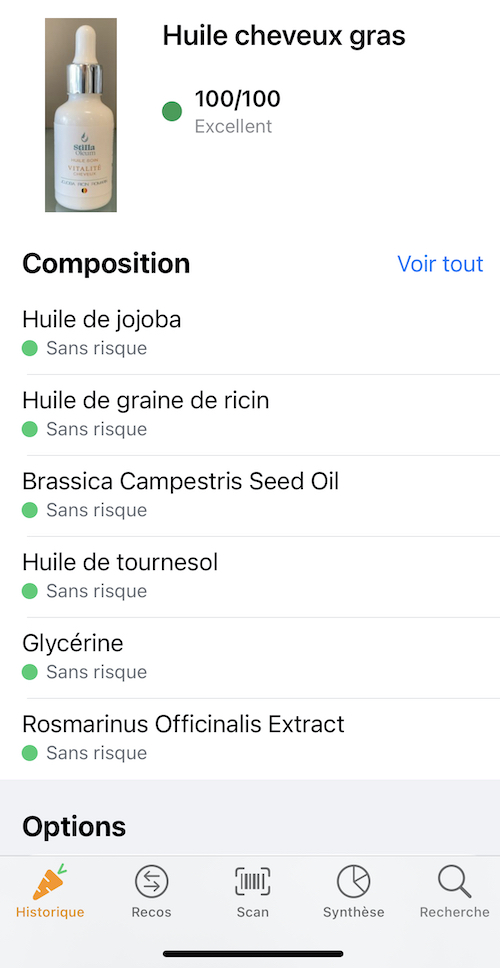Open Rosmarinus Officinalis Extract details
The image size is (500, 968).
(250, 738)
